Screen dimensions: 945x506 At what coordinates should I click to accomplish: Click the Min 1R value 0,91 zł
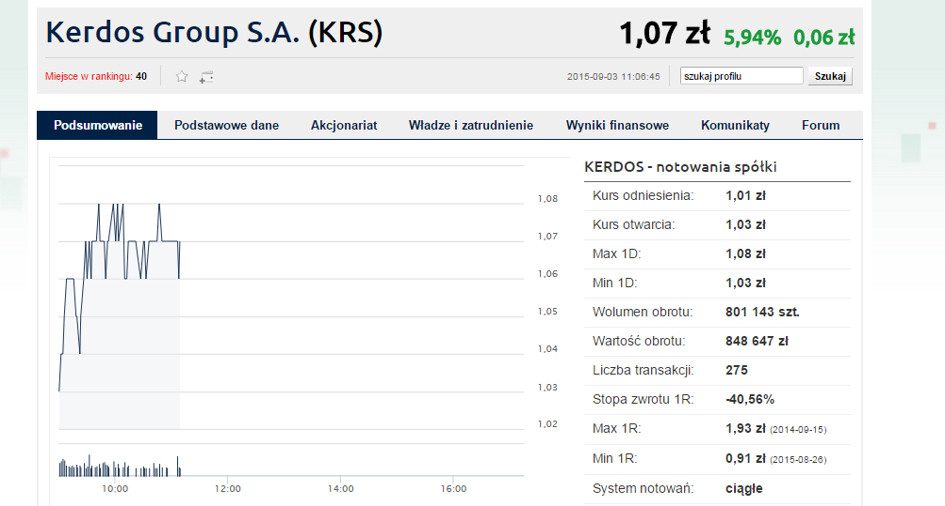point(746,458)
